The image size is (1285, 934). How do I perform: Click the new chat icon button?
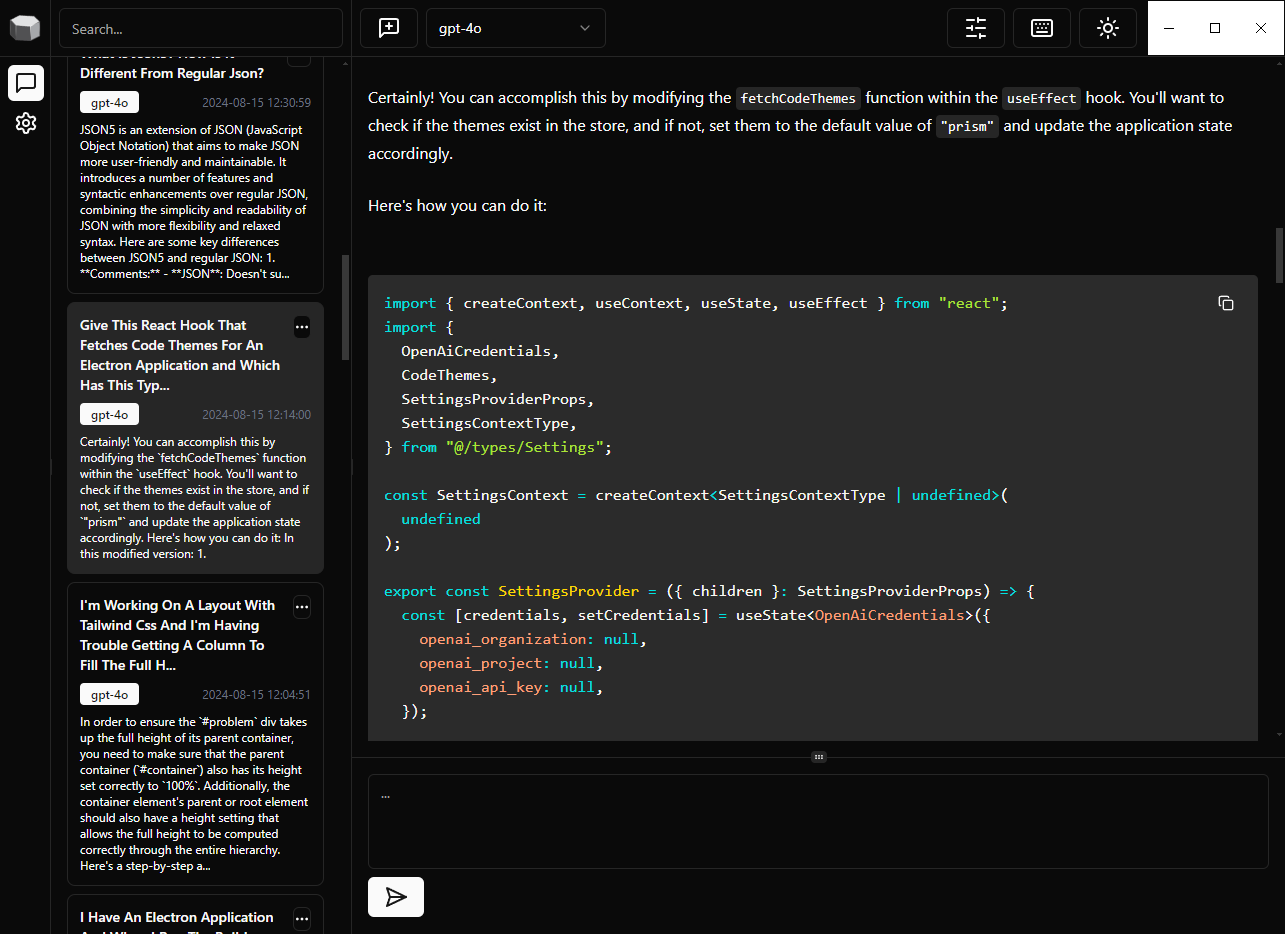point(389,28)
